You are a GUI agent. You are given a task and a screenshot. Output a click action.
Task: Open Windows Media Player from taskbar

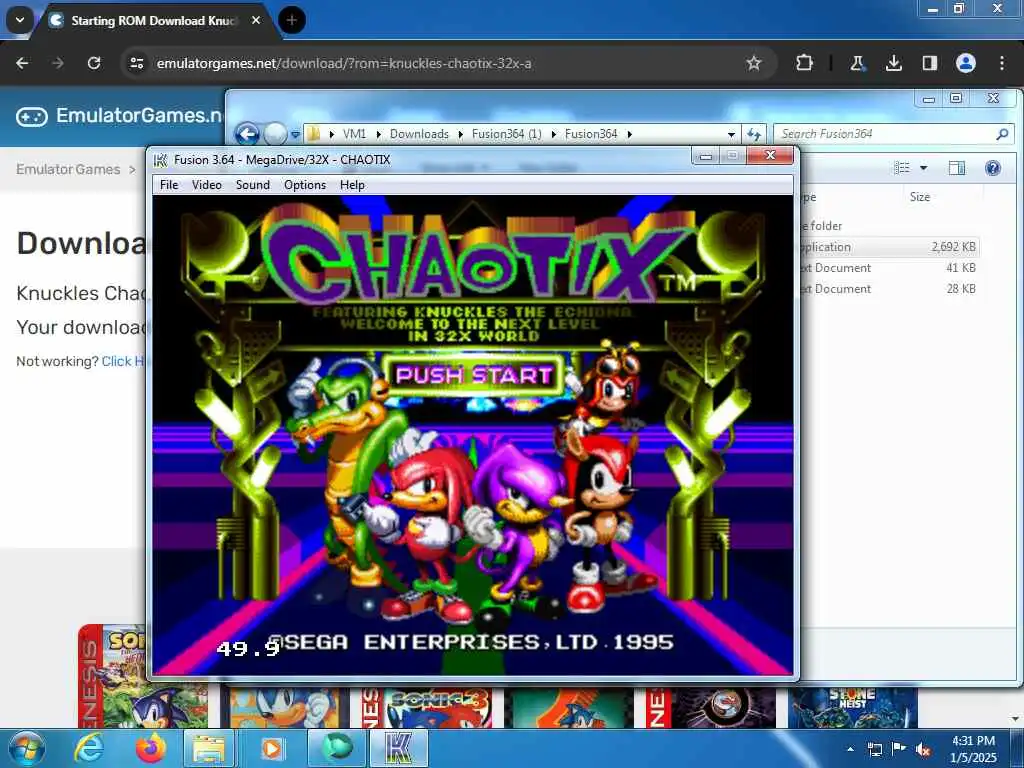[x=272, y=749]
